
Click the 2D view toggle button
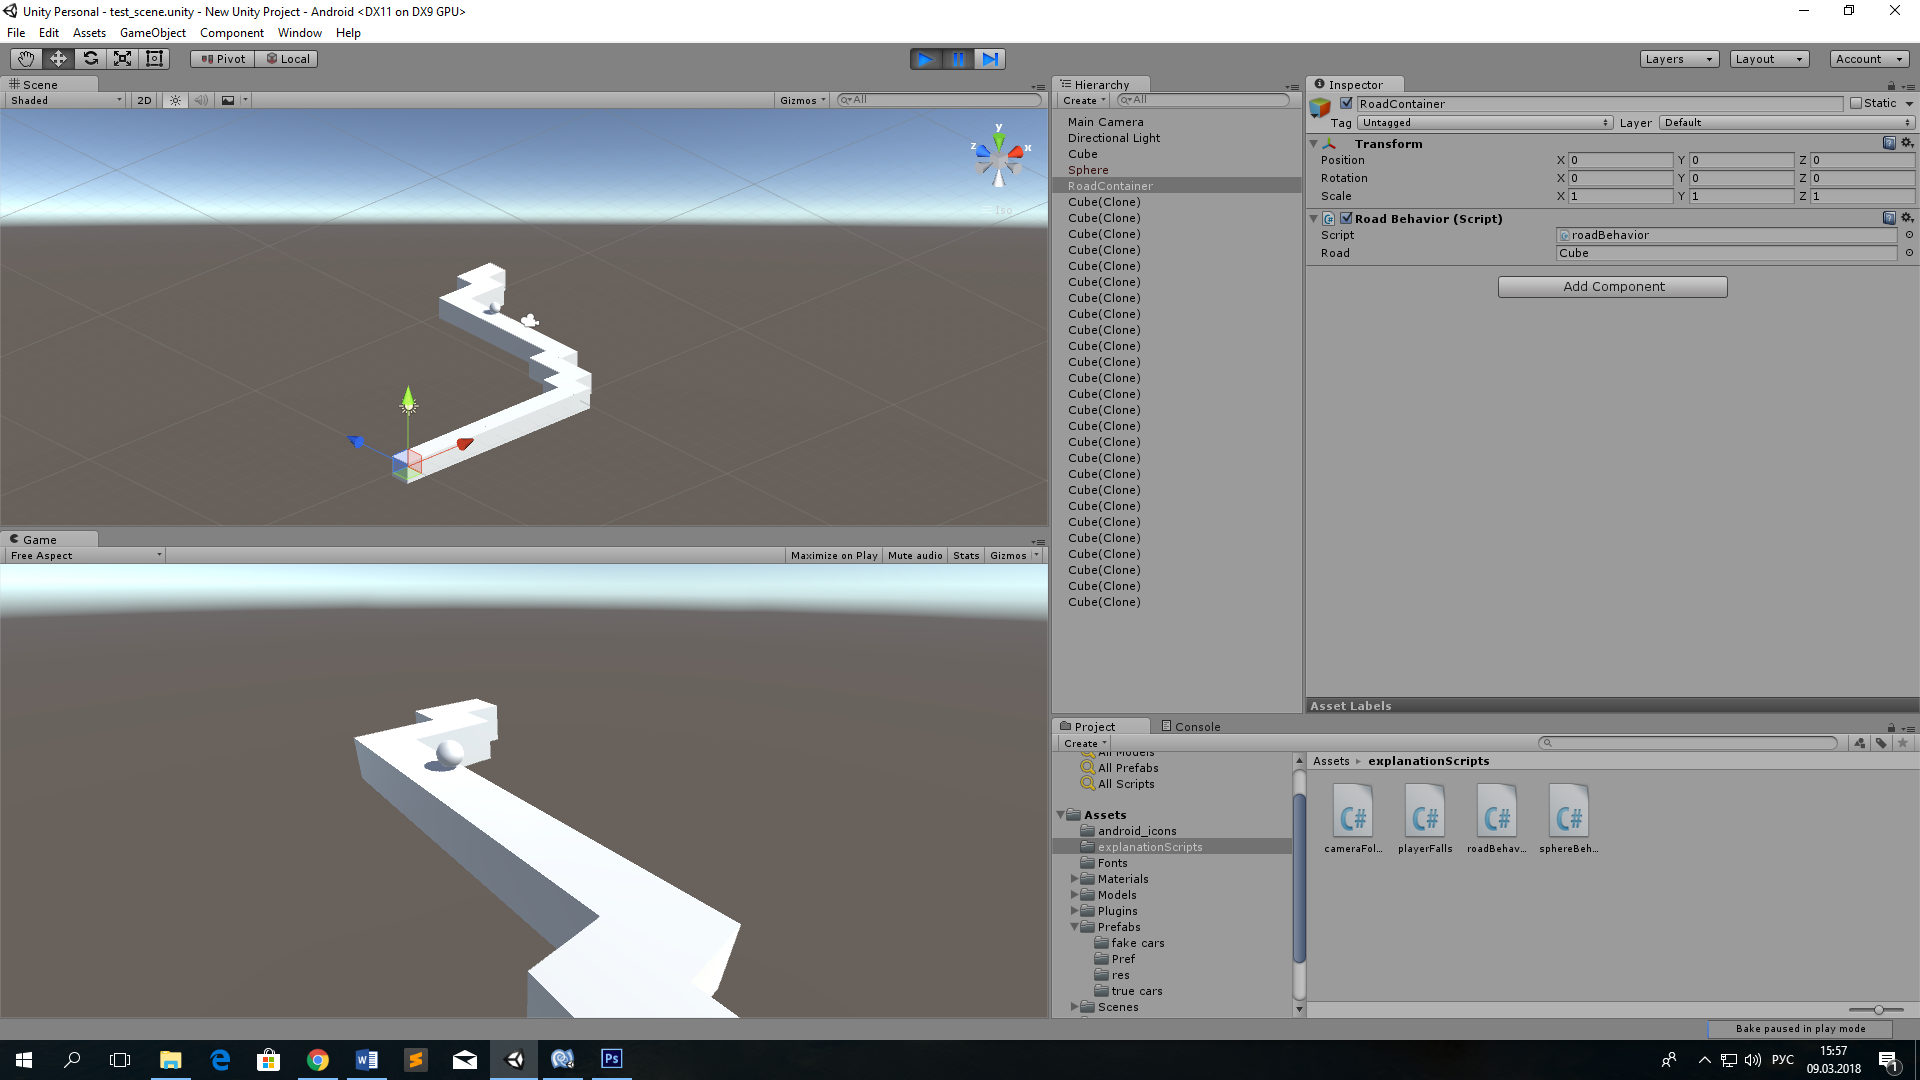point(145,100)
